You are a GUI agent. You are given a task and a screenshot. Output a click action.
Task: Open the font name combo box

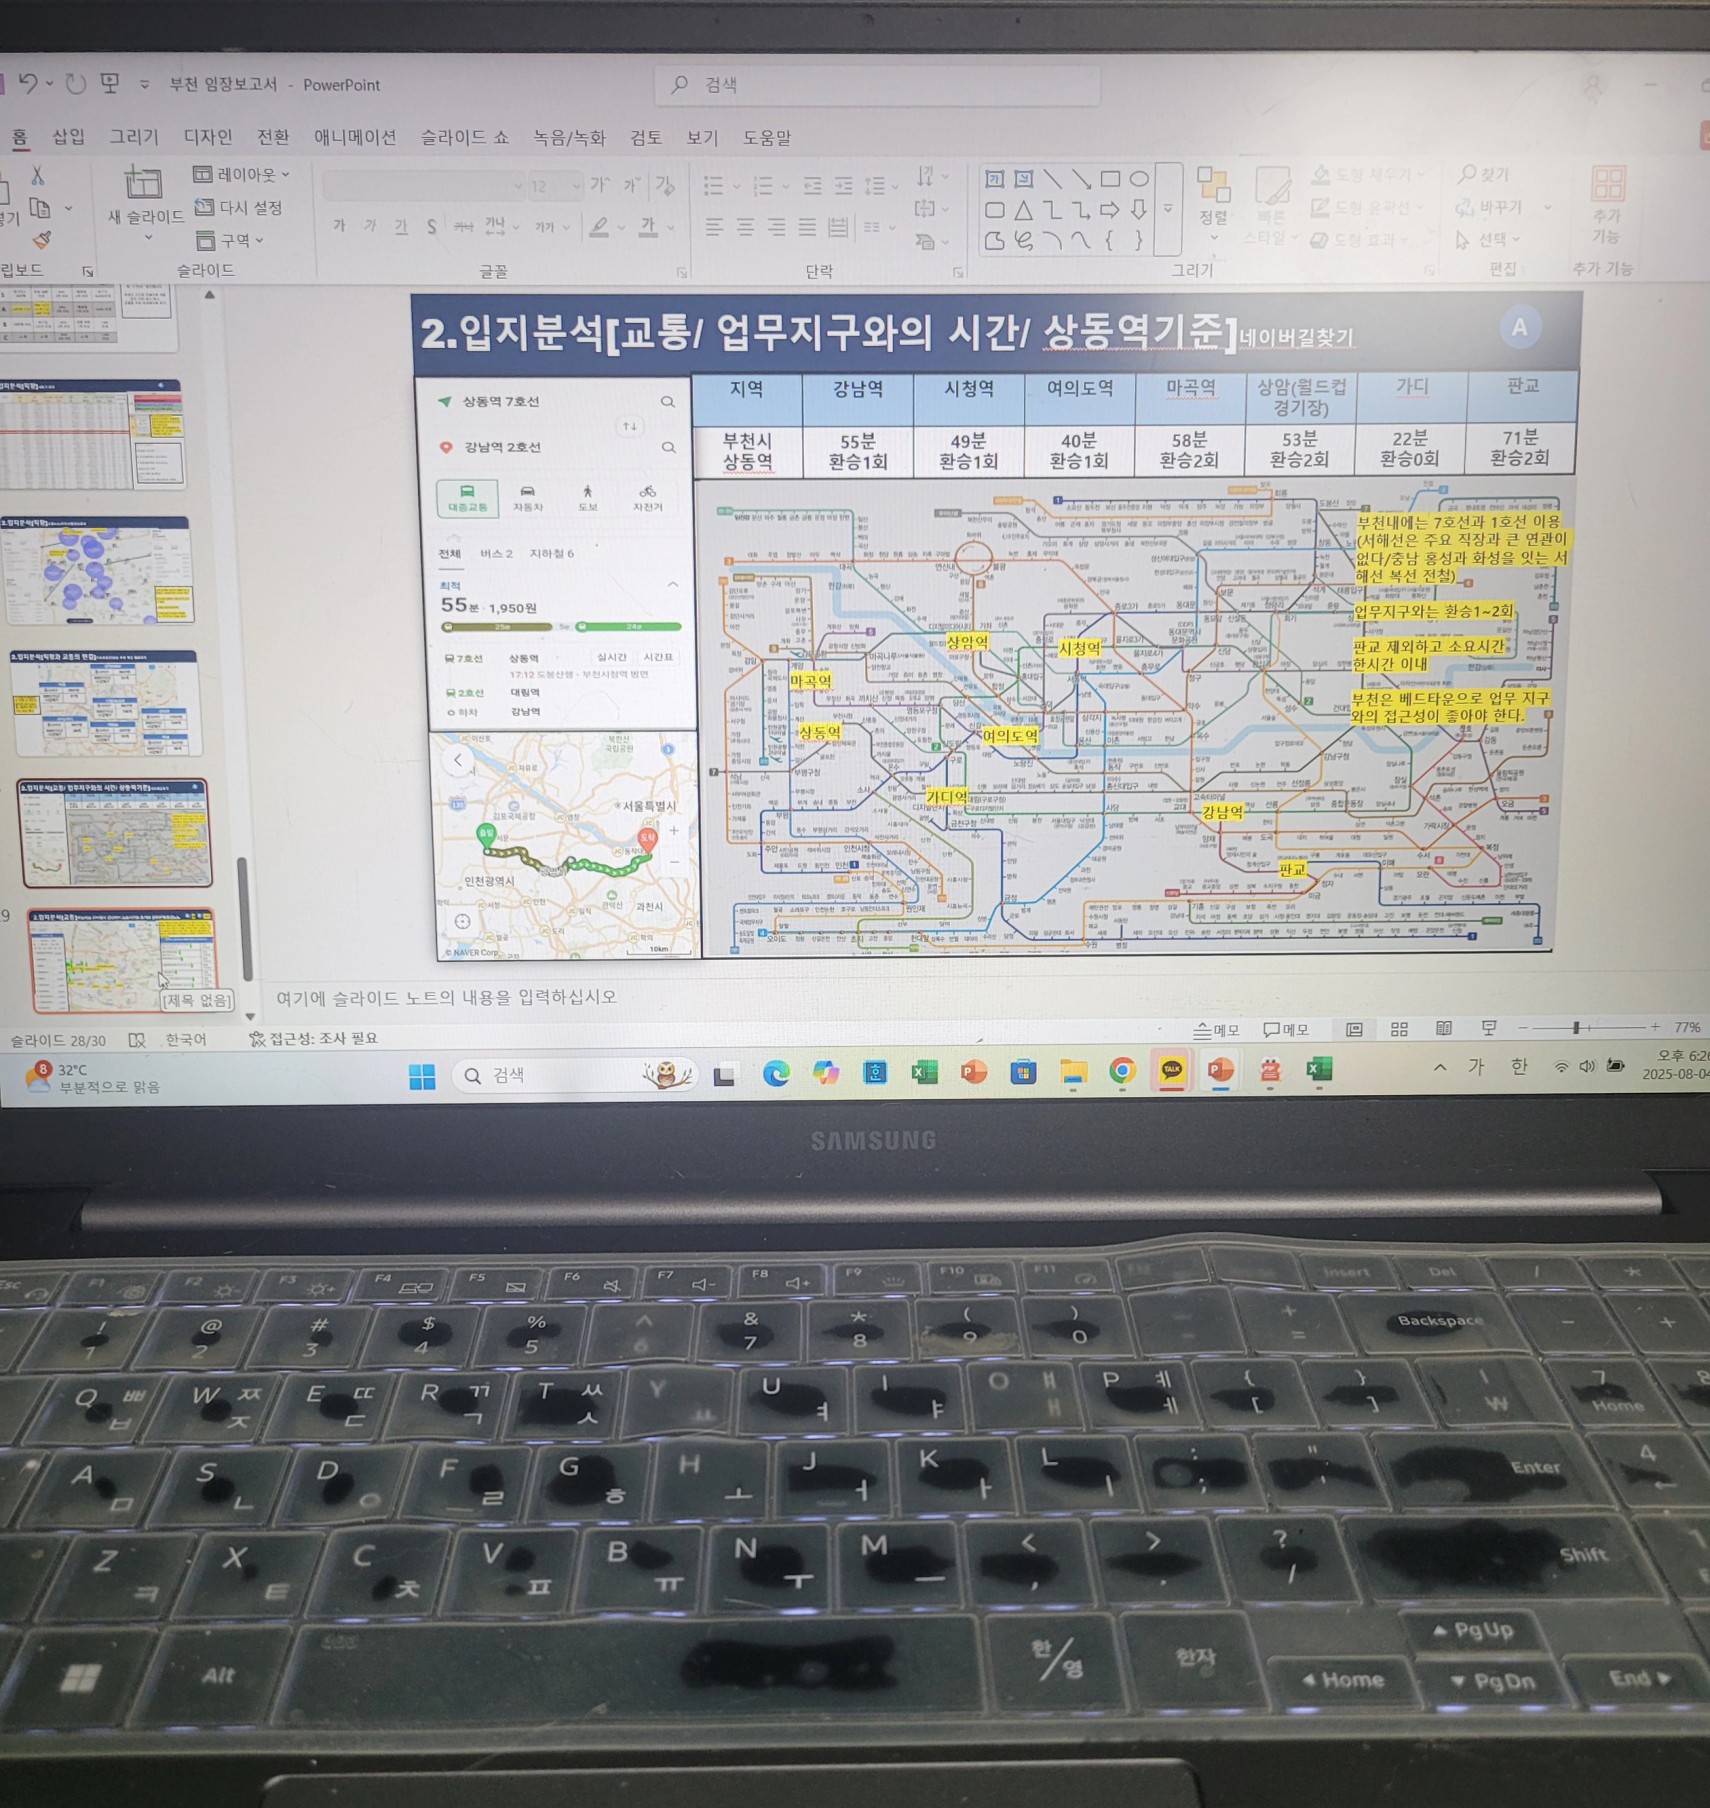tap(423, 186)
